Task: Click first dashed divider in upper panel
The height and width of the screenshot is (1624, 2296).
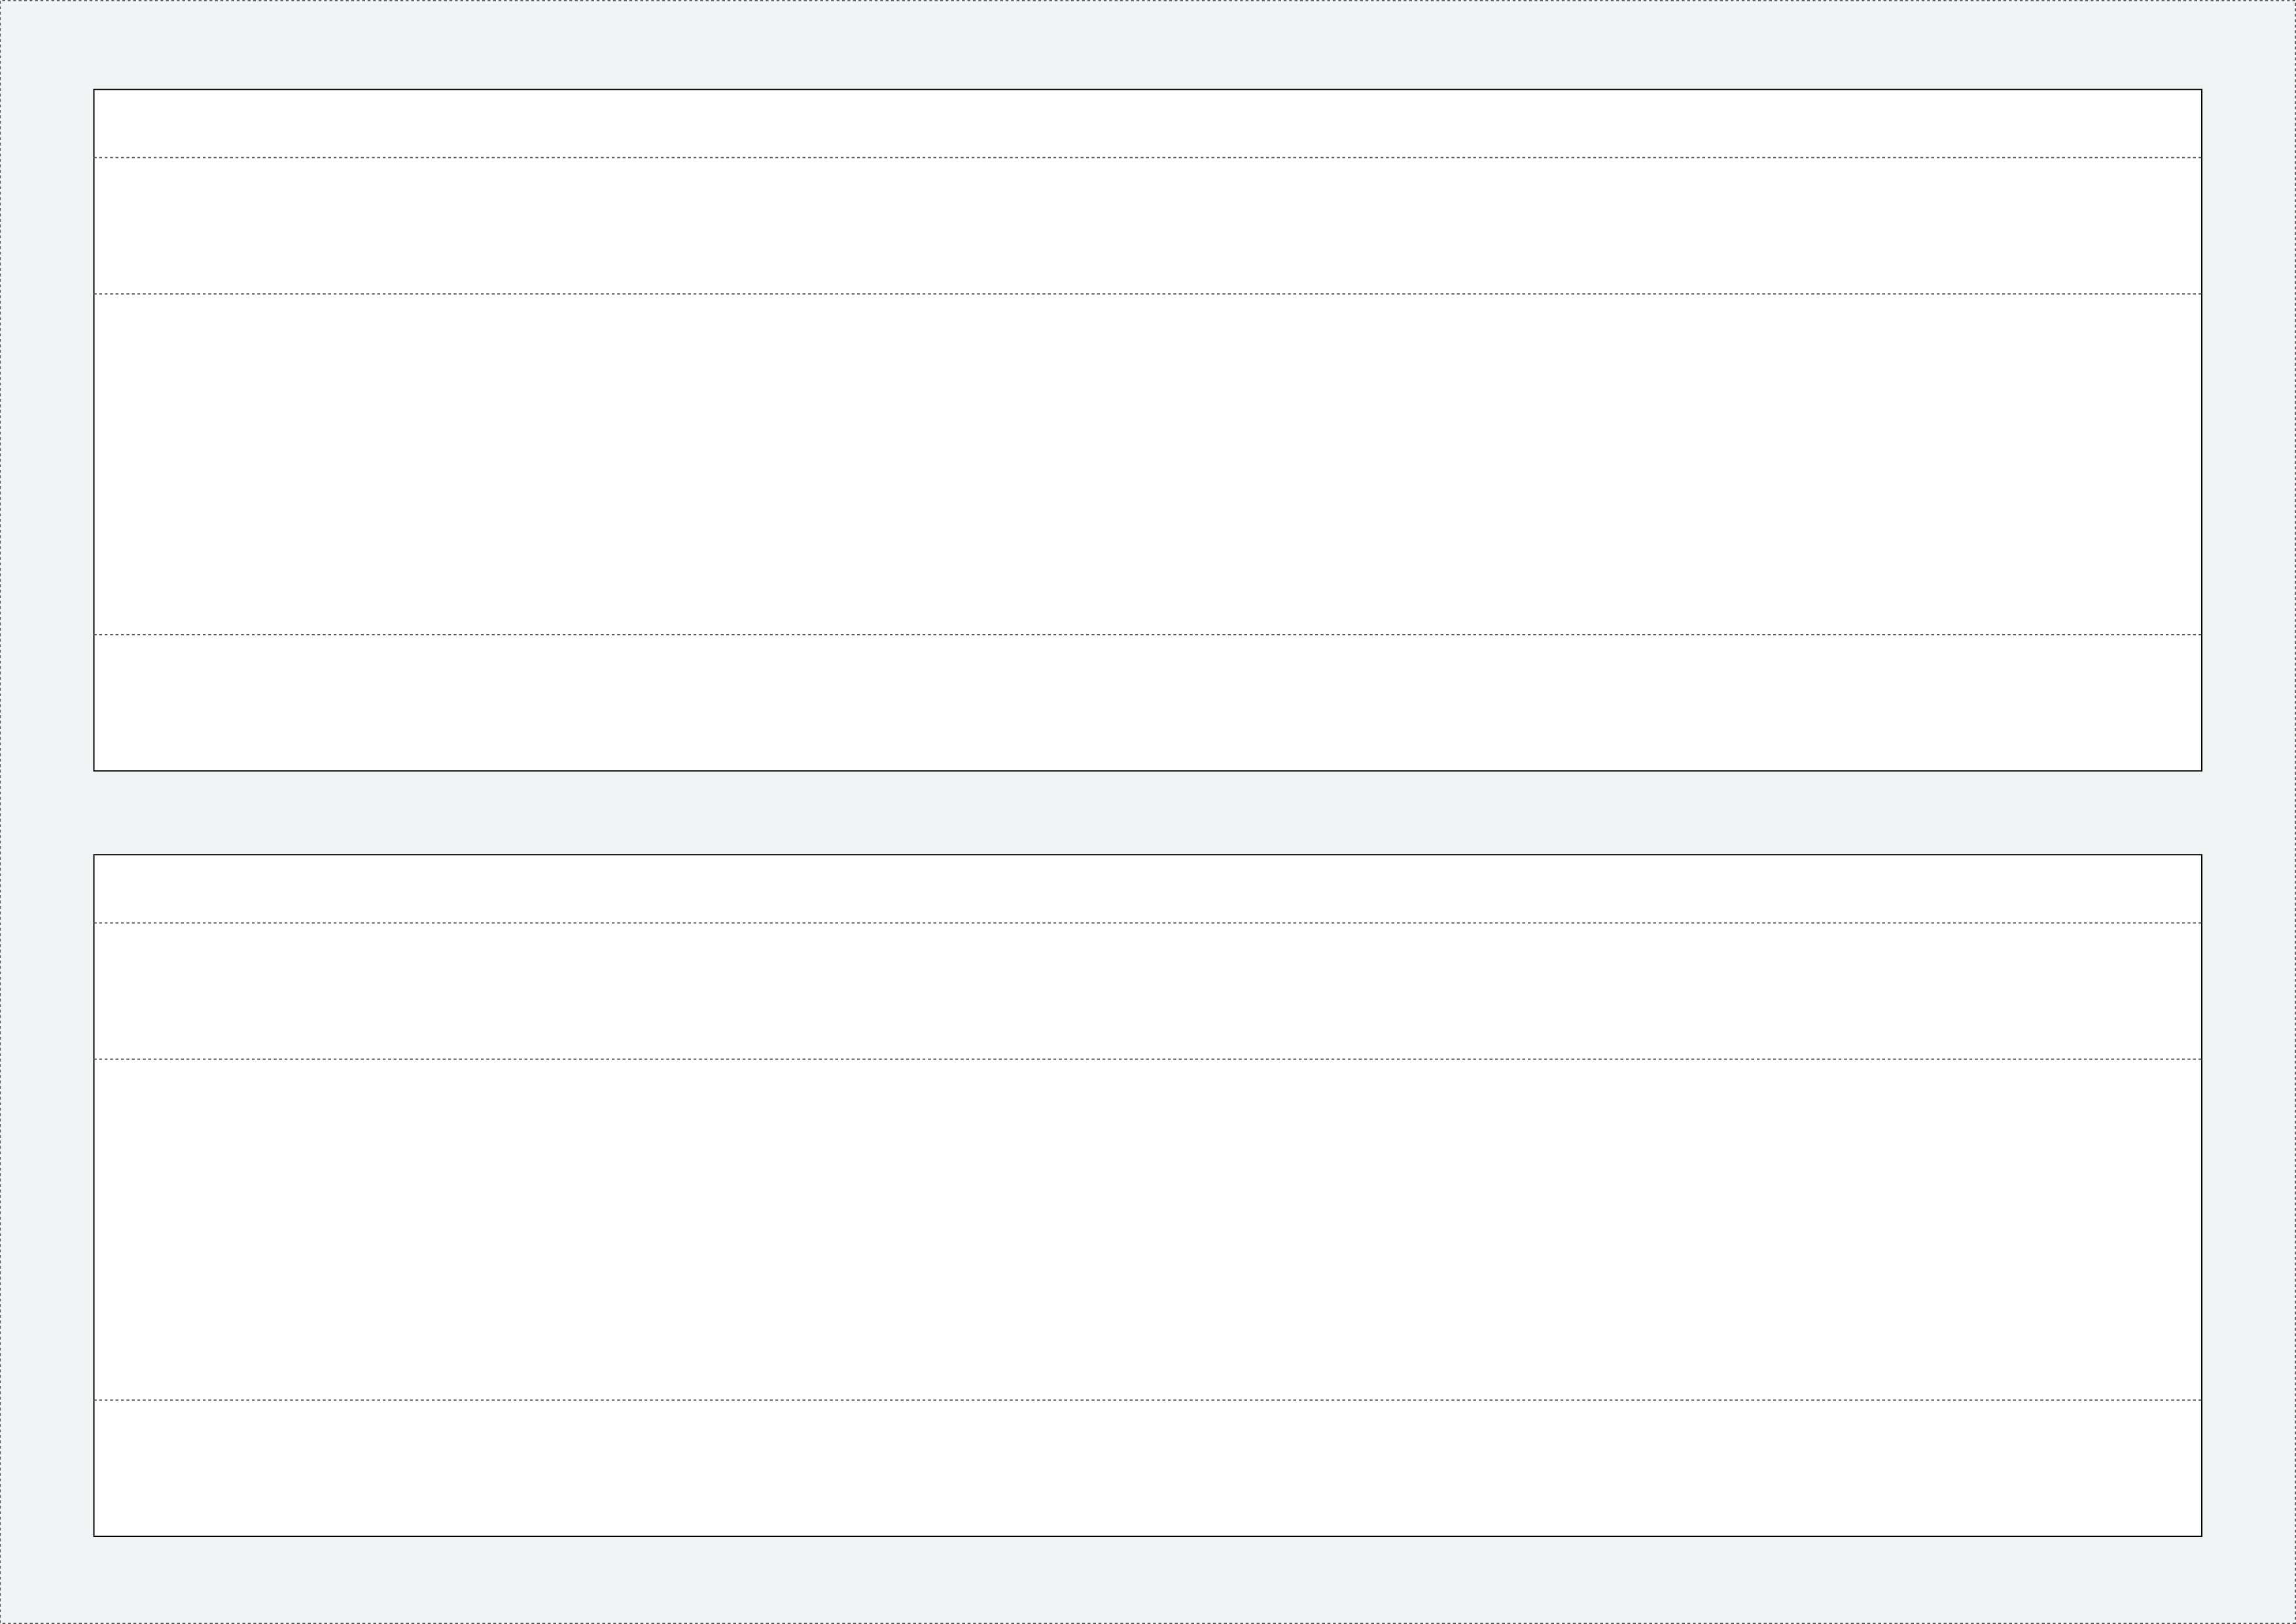Action: tap(1148, 158)
